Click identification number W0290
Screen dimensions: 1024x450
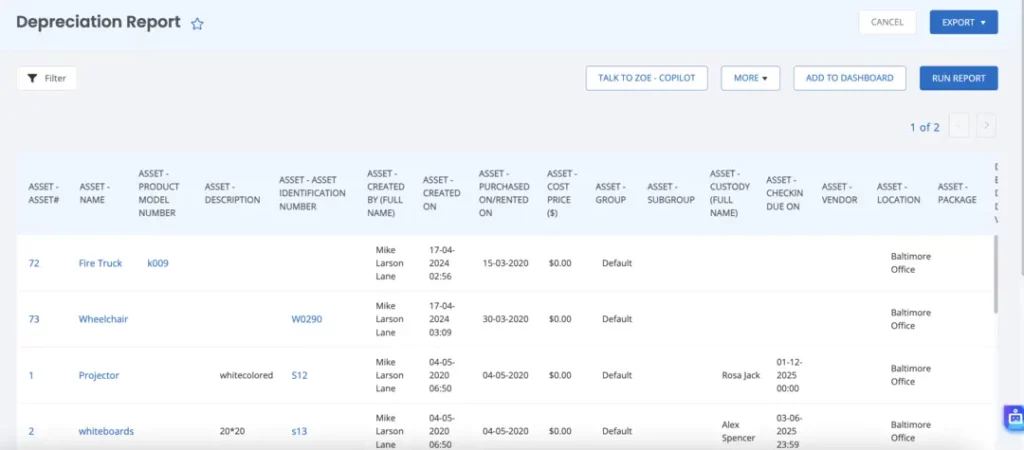pos(306,319)
